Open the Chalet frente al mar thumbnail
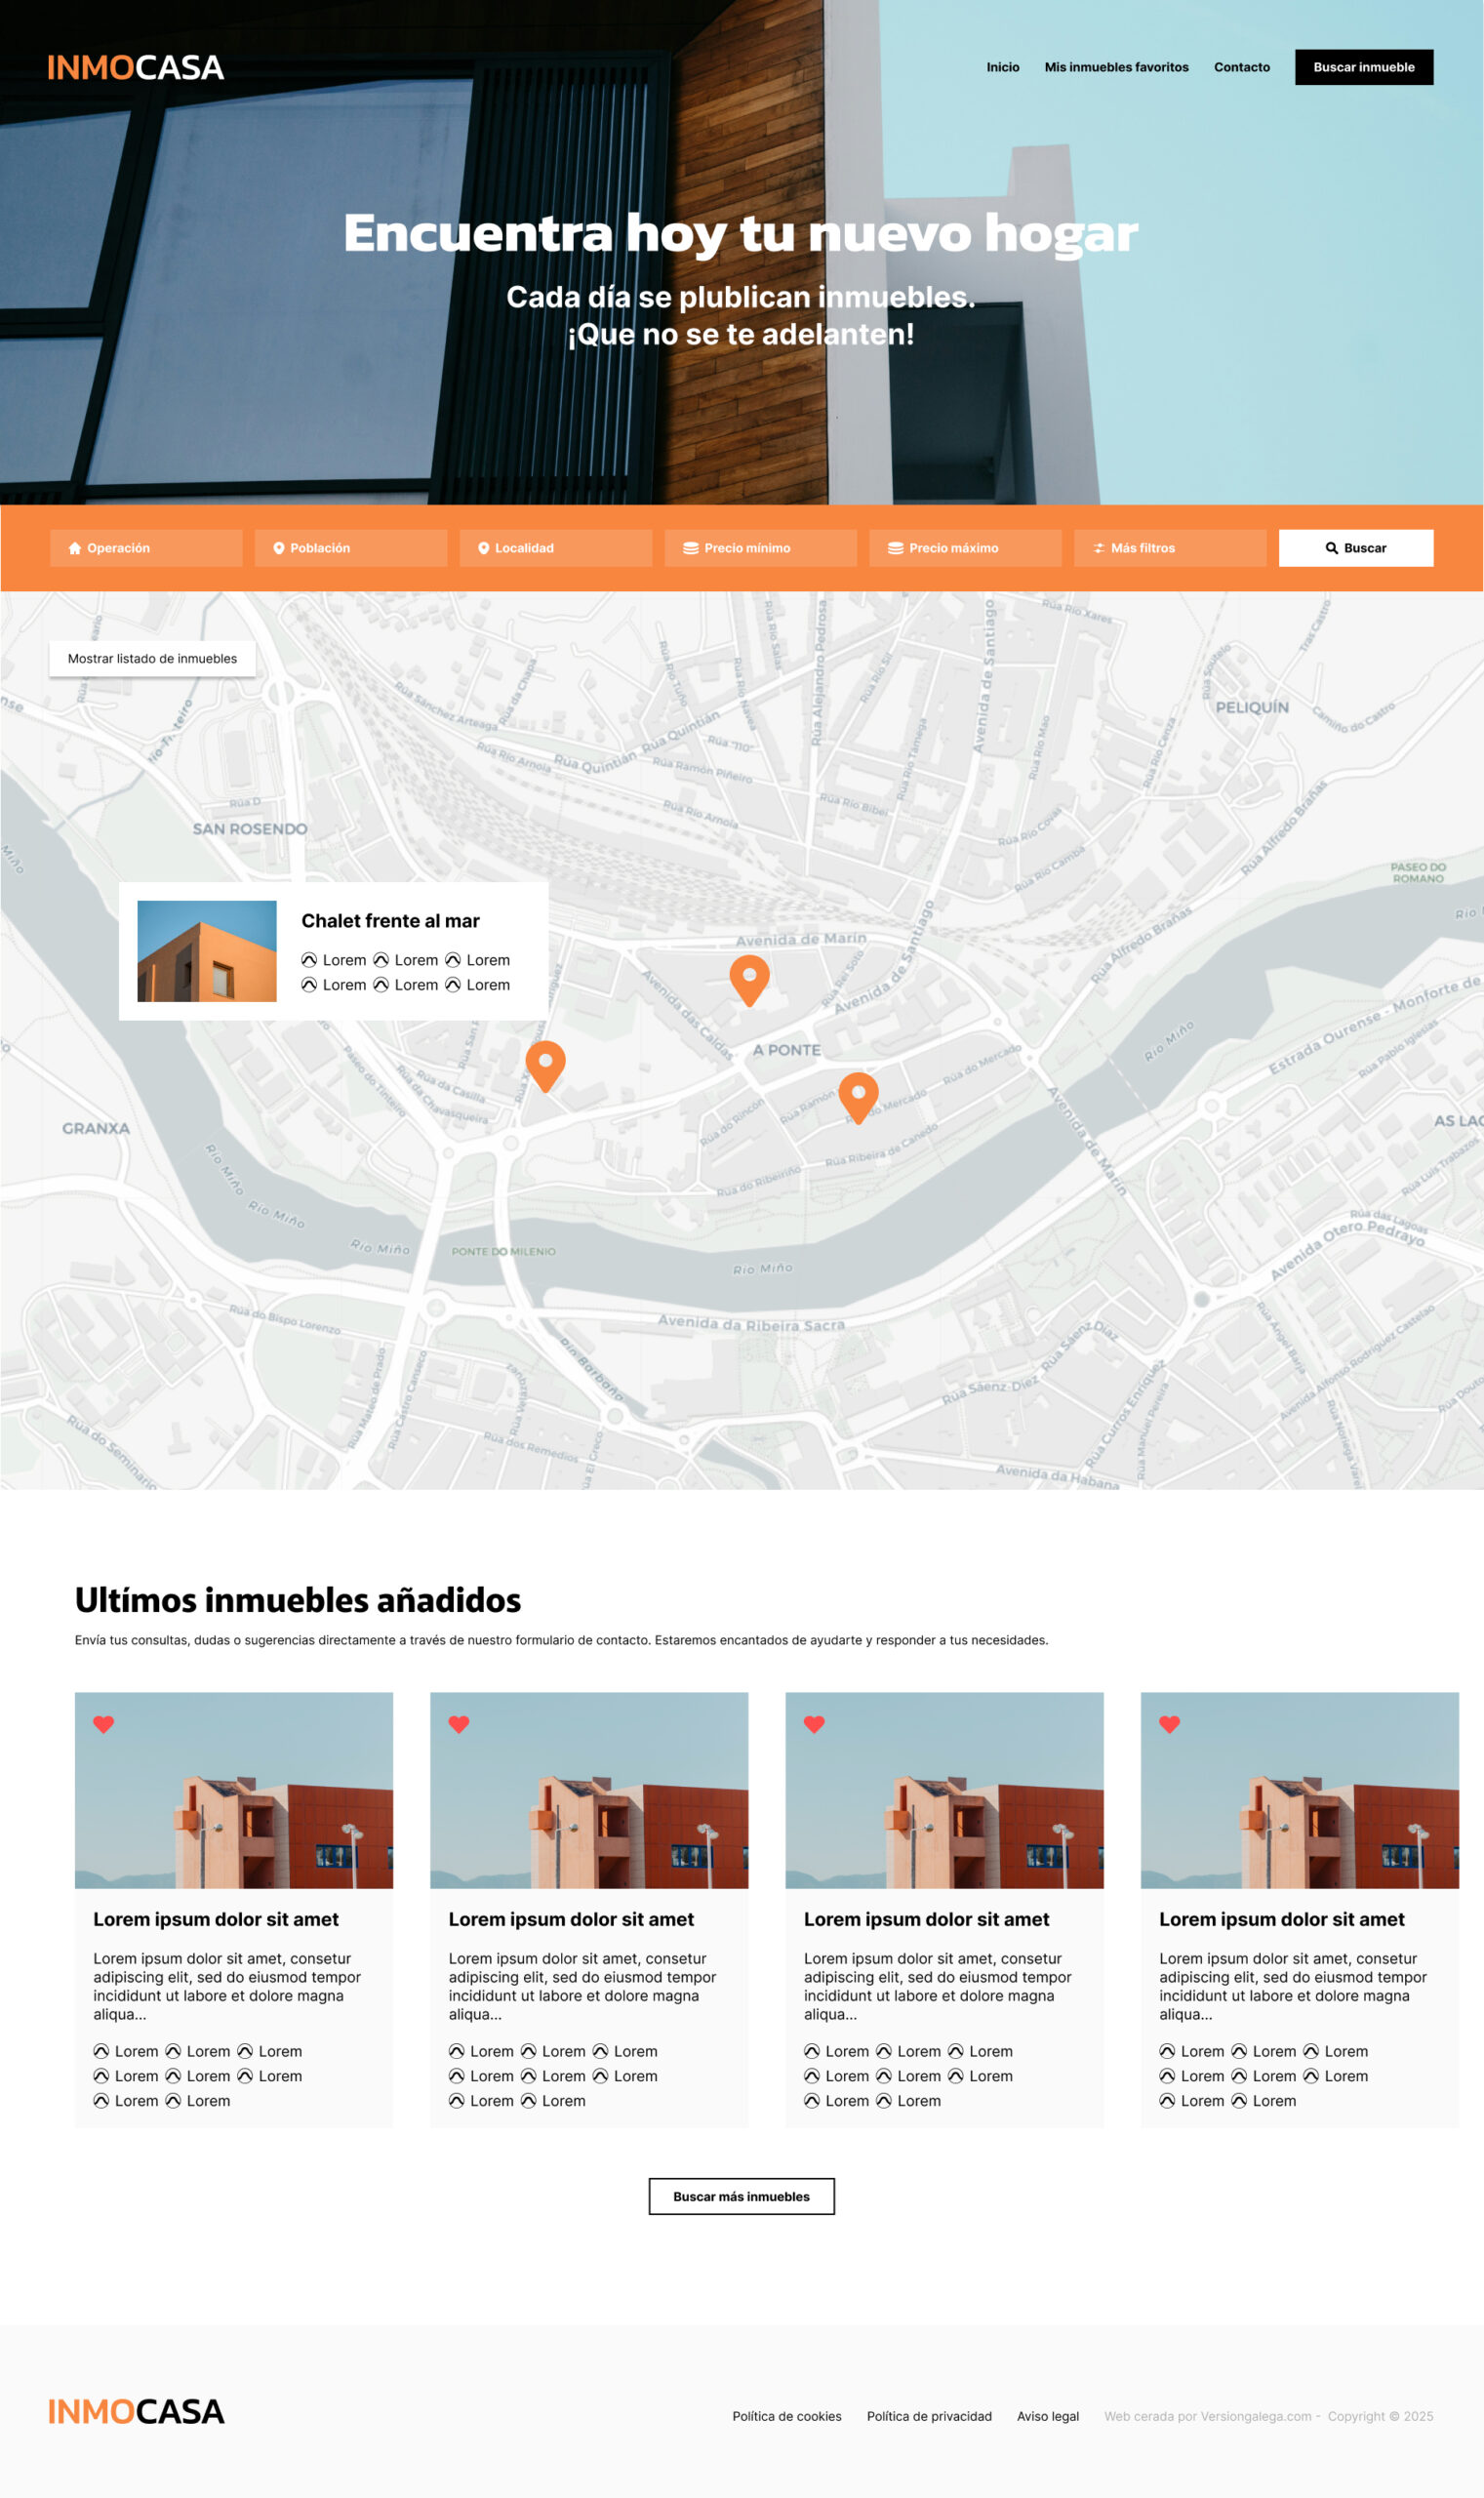 [x=207, y=951]
